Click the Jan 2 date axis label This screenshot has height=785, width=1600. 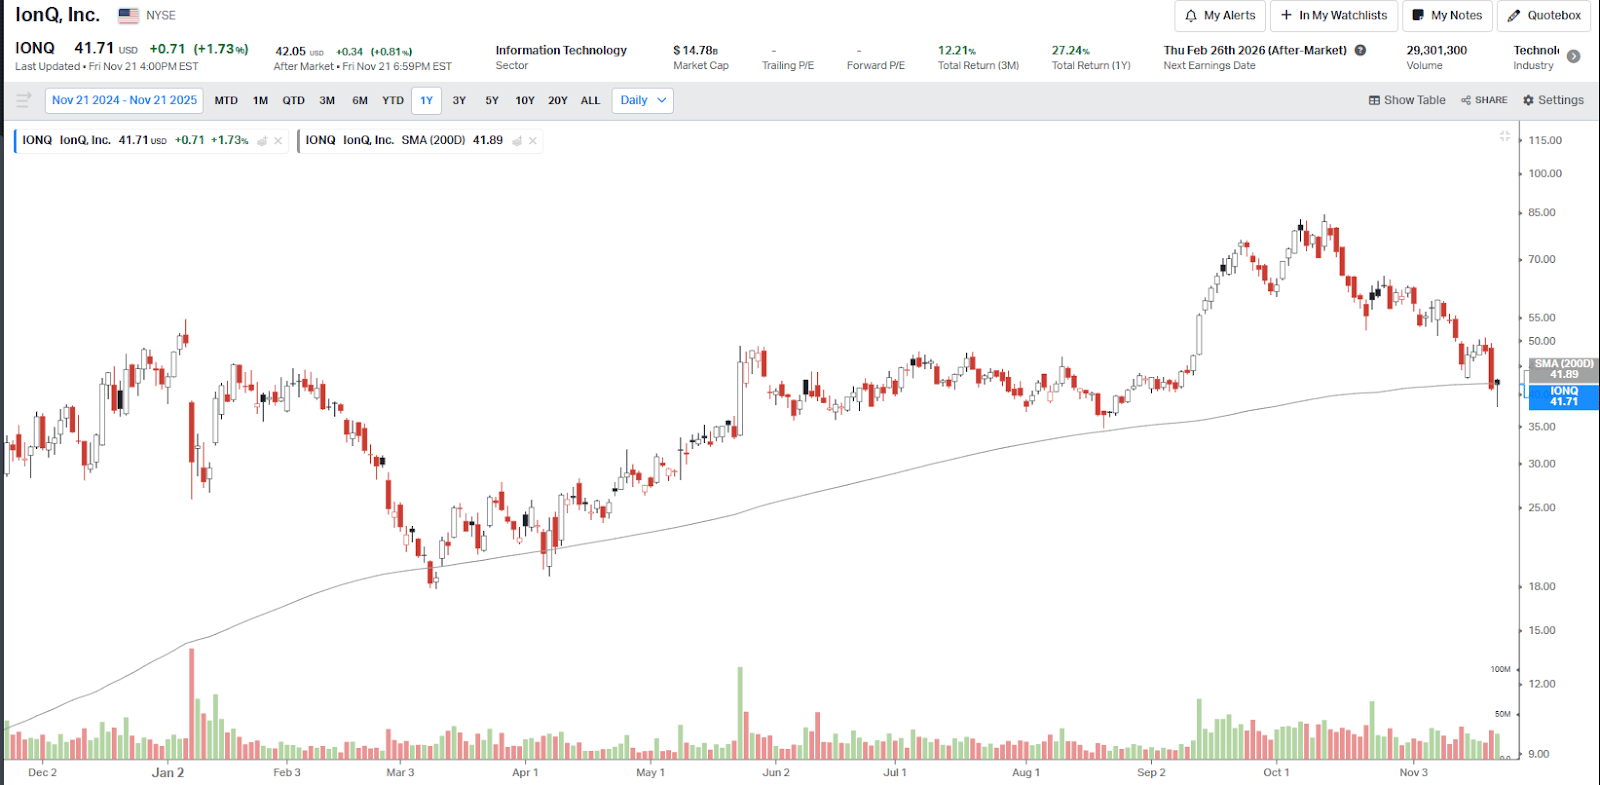pyautogui.click(x=168, y=773)
